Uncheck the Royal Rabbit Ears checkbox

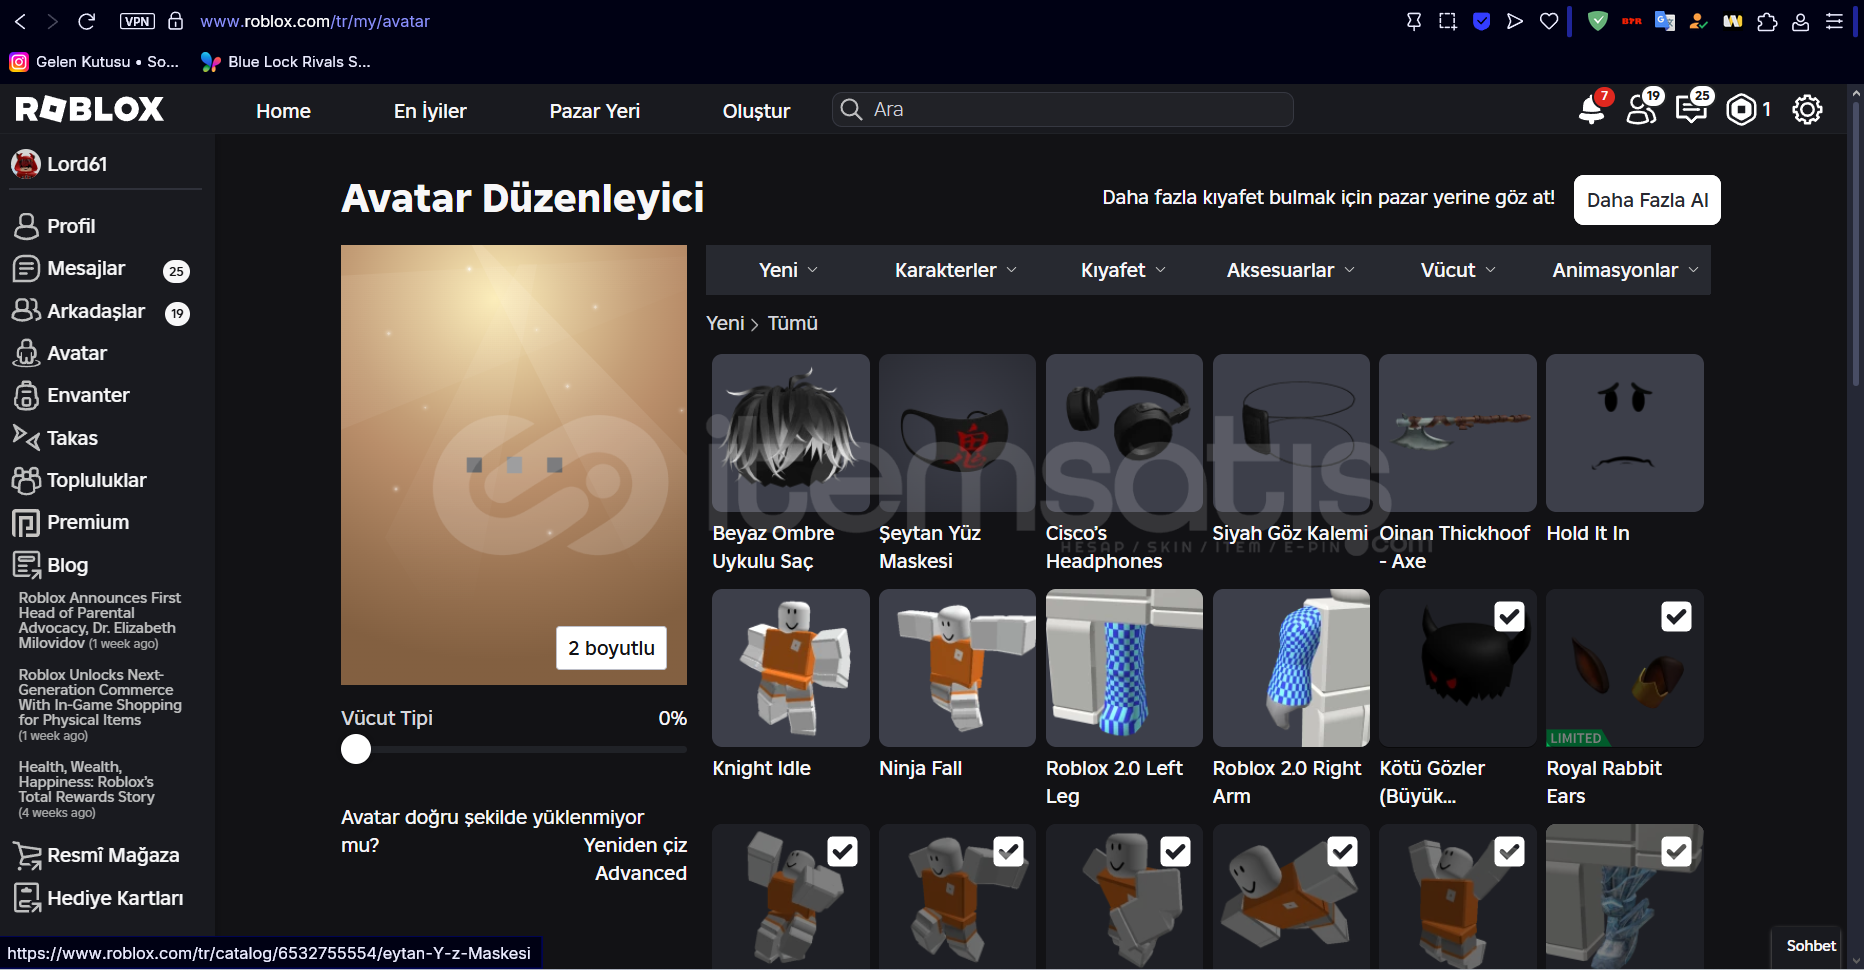(1676, 616)
